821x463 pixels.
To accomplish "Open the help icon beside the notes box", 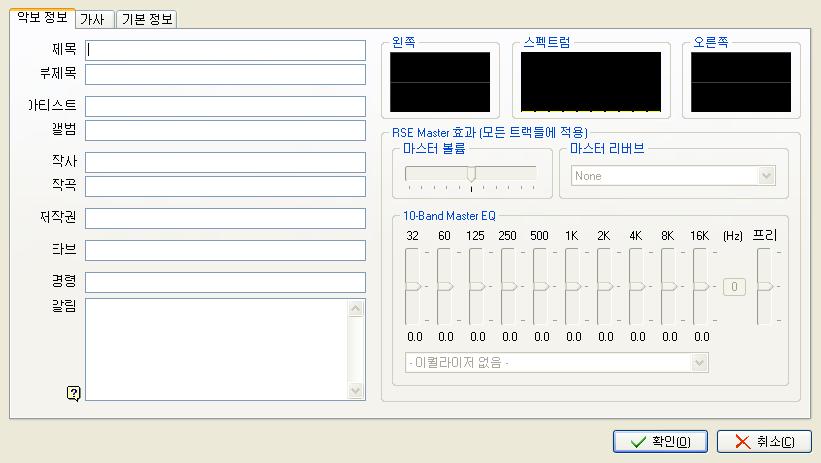I will coord(74,392).
